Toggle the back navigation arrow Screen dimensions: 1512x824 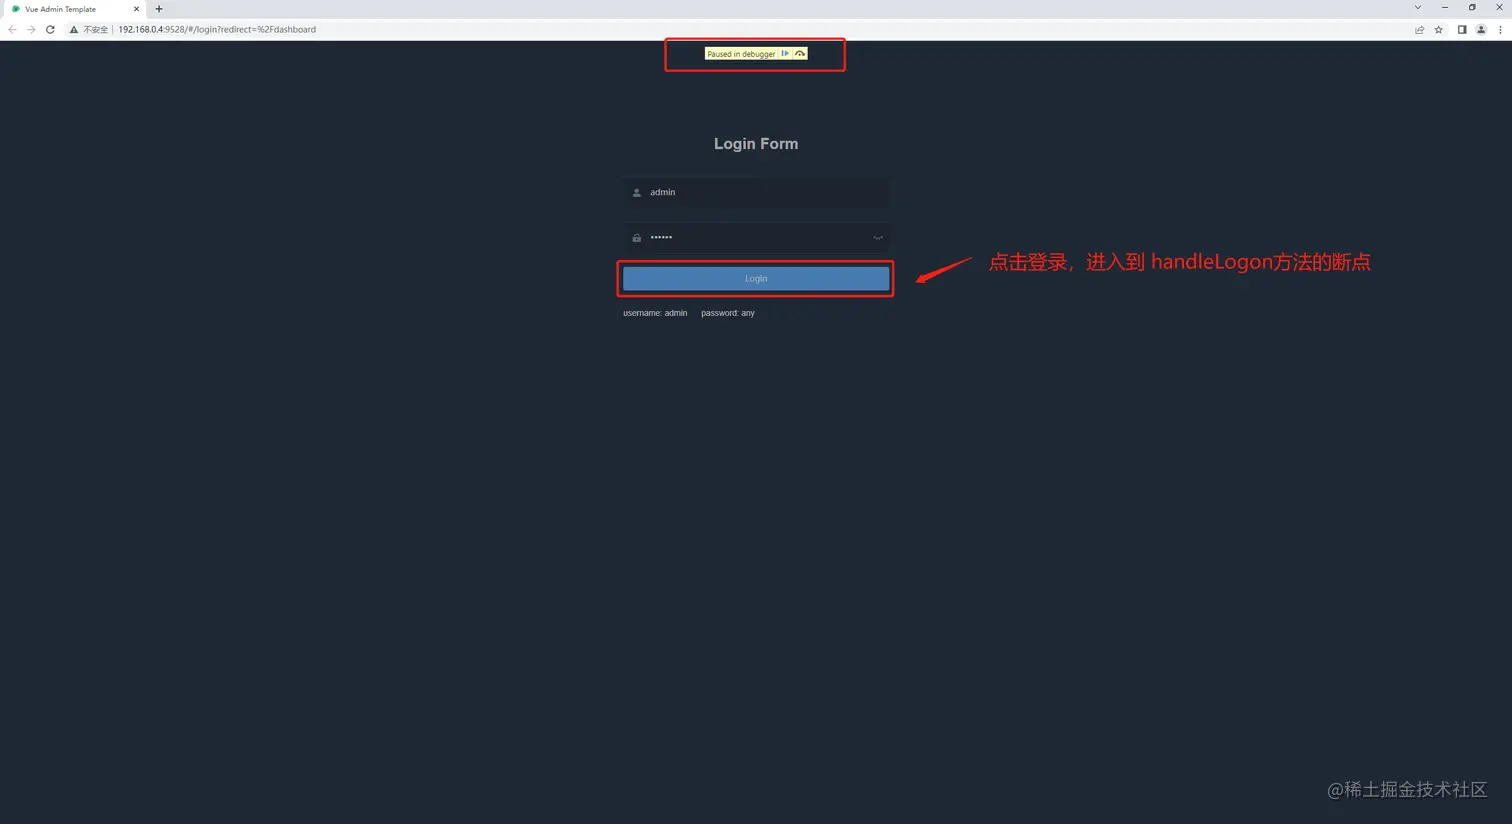(11, 29)
